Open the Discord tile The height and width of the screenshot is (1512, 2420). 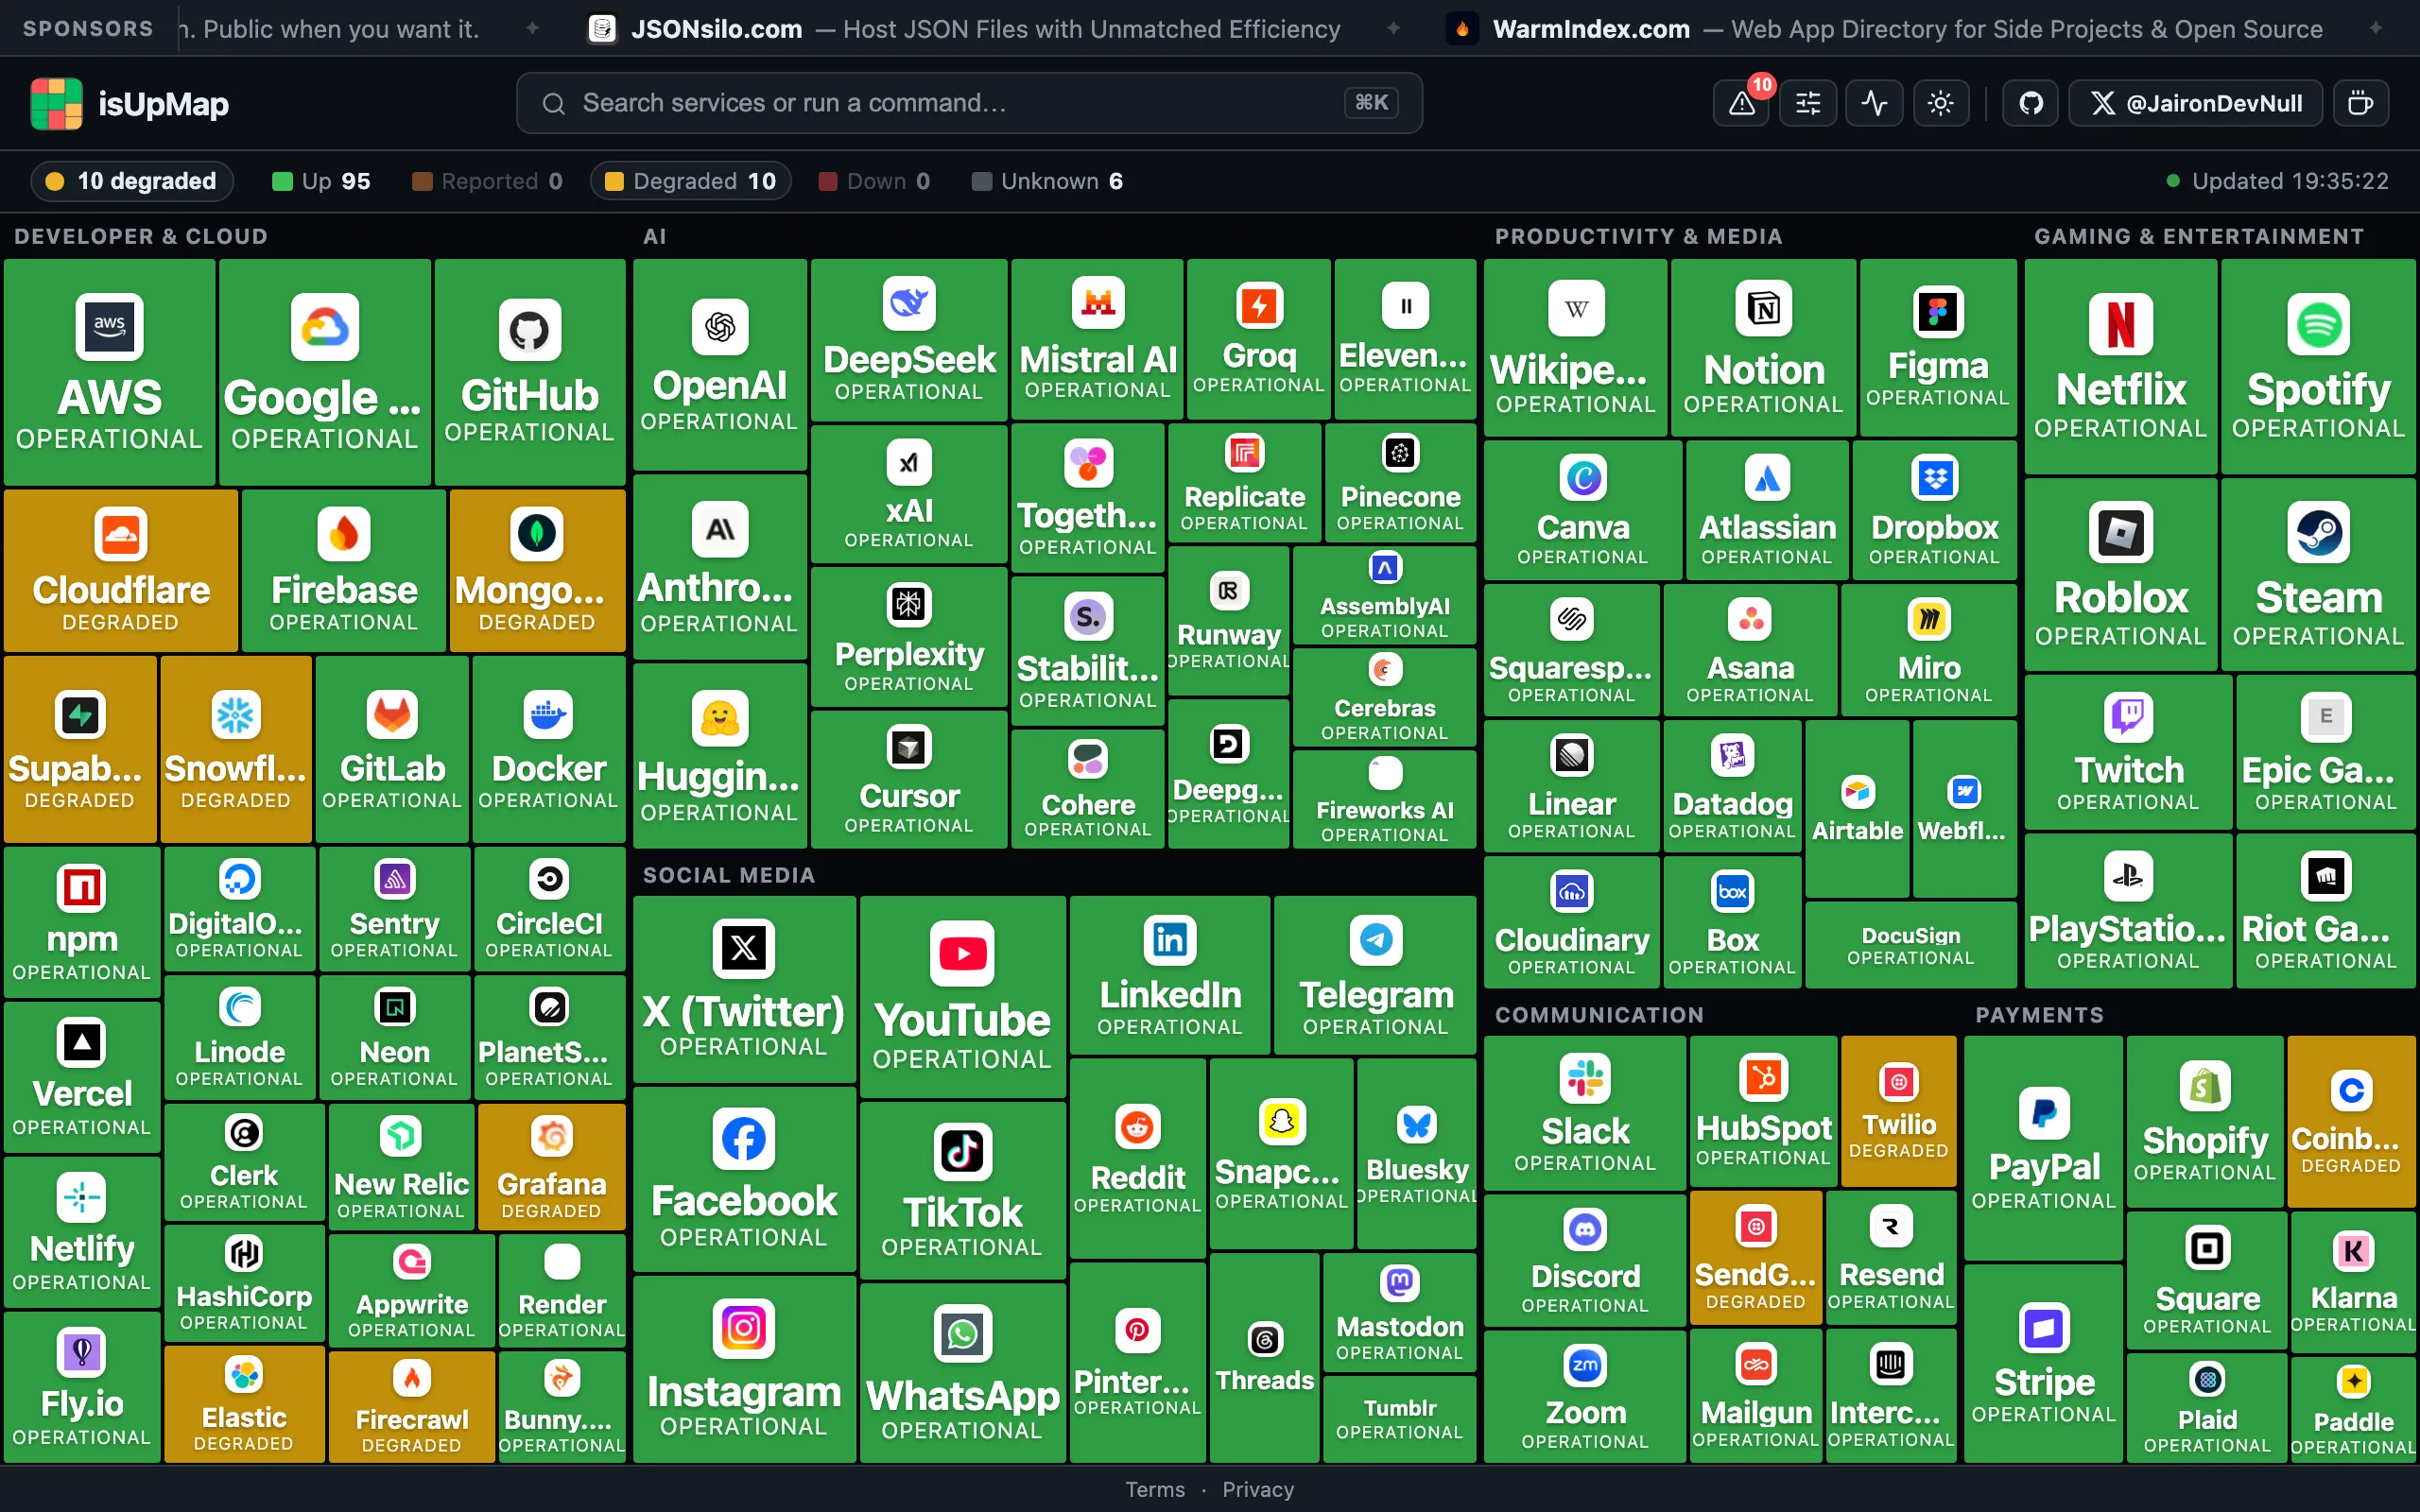tap(1585, 1260)
